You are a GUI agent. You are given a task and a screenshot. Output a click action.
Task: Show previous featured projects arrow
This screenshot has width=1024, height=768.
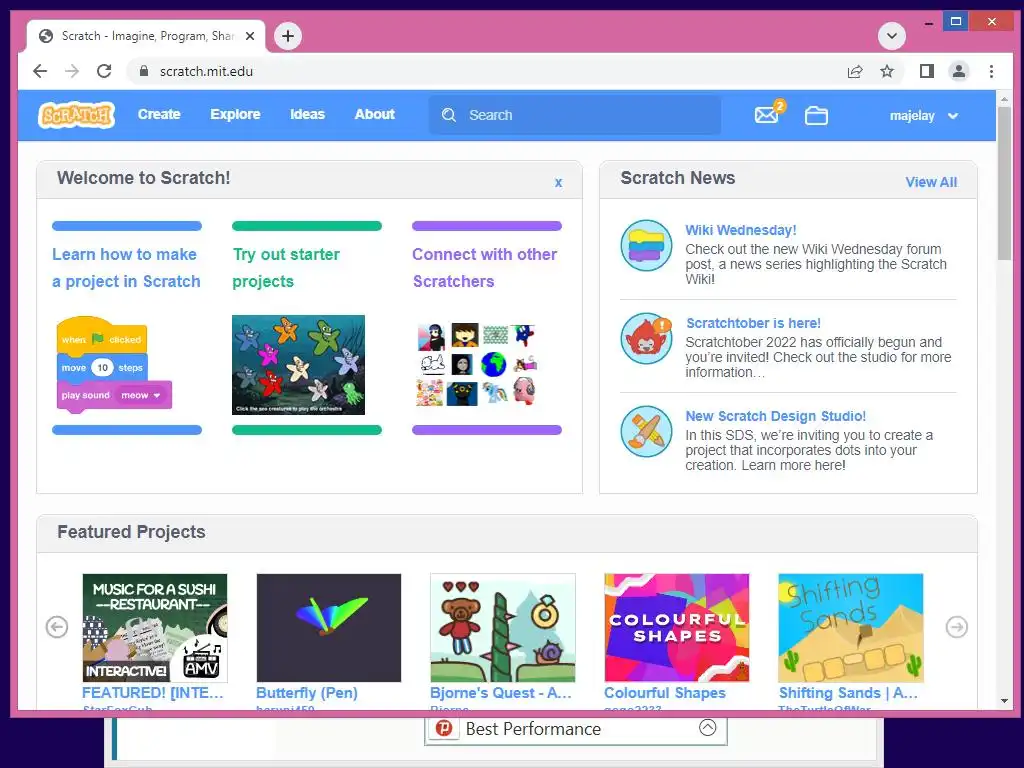point(57,627)
